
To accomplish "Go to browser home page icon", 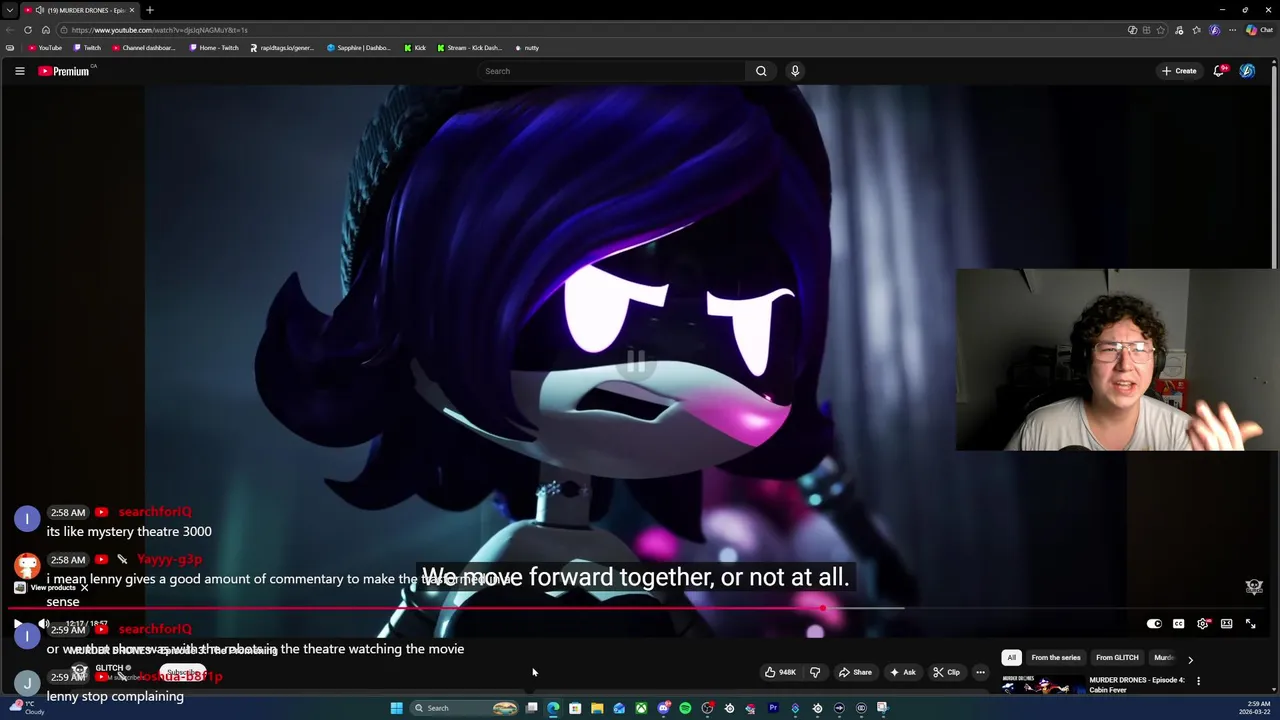I will coord(46,30).
